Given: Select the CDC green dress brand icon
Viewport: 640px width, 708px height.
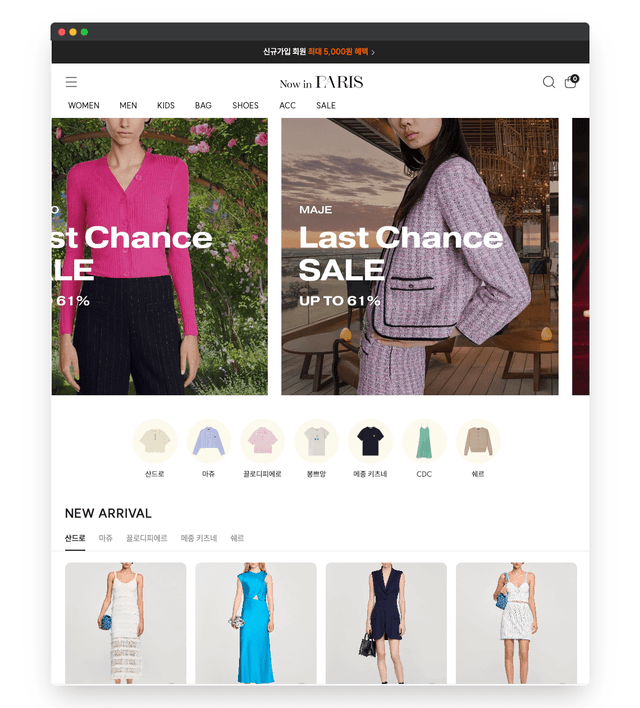Looking at the screenshot, I should (424, 441).
